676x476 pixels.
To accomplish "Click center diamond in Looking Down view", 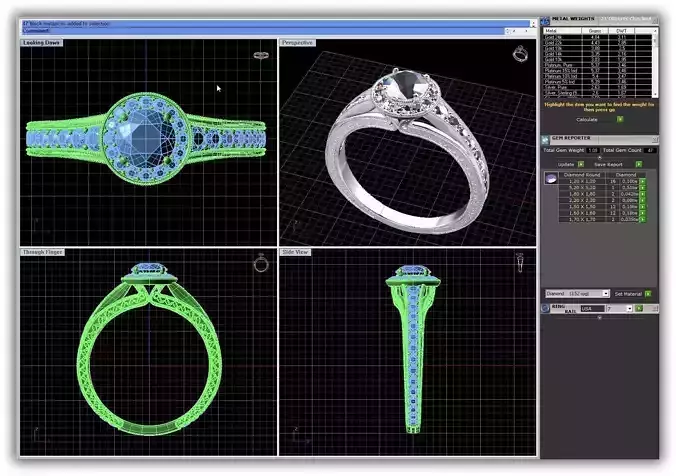I will point(147,139).
